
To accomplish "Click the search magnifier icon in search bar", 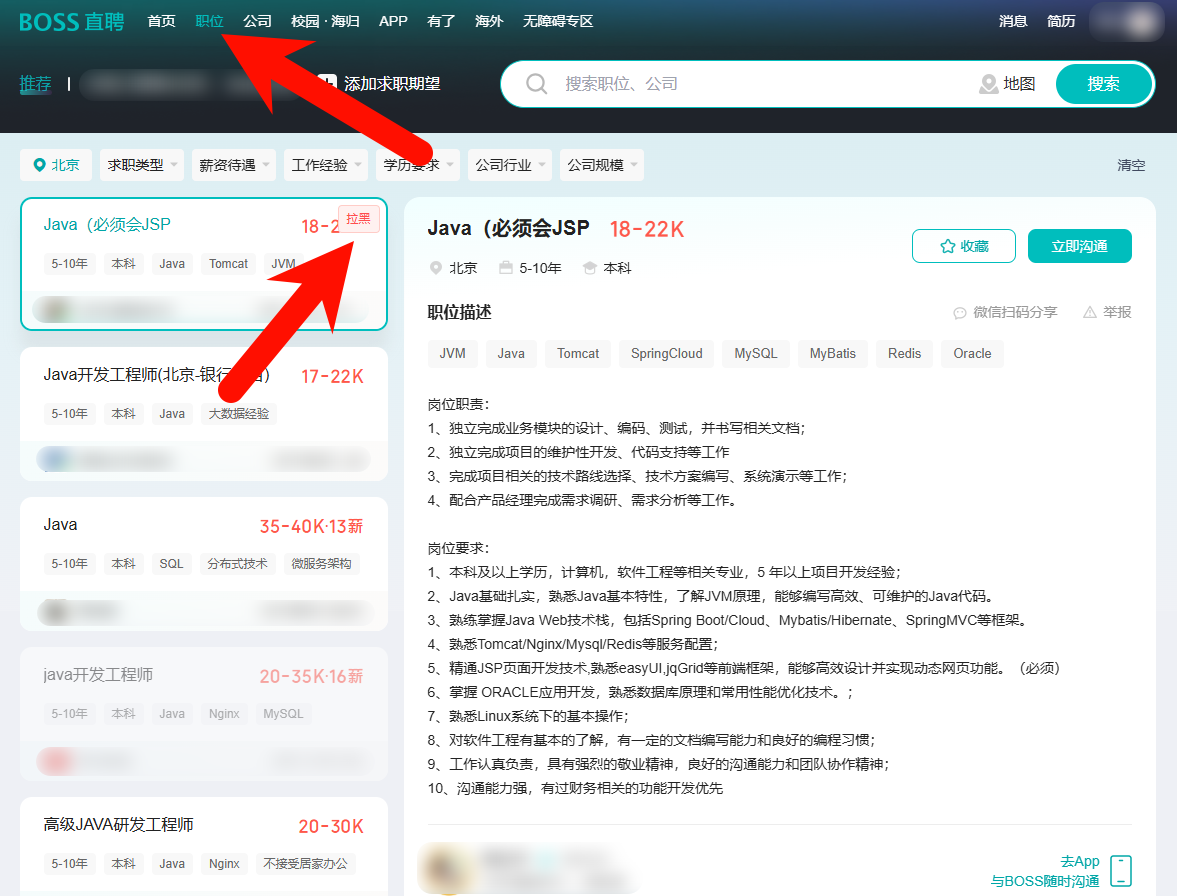I will pos(536,84).
